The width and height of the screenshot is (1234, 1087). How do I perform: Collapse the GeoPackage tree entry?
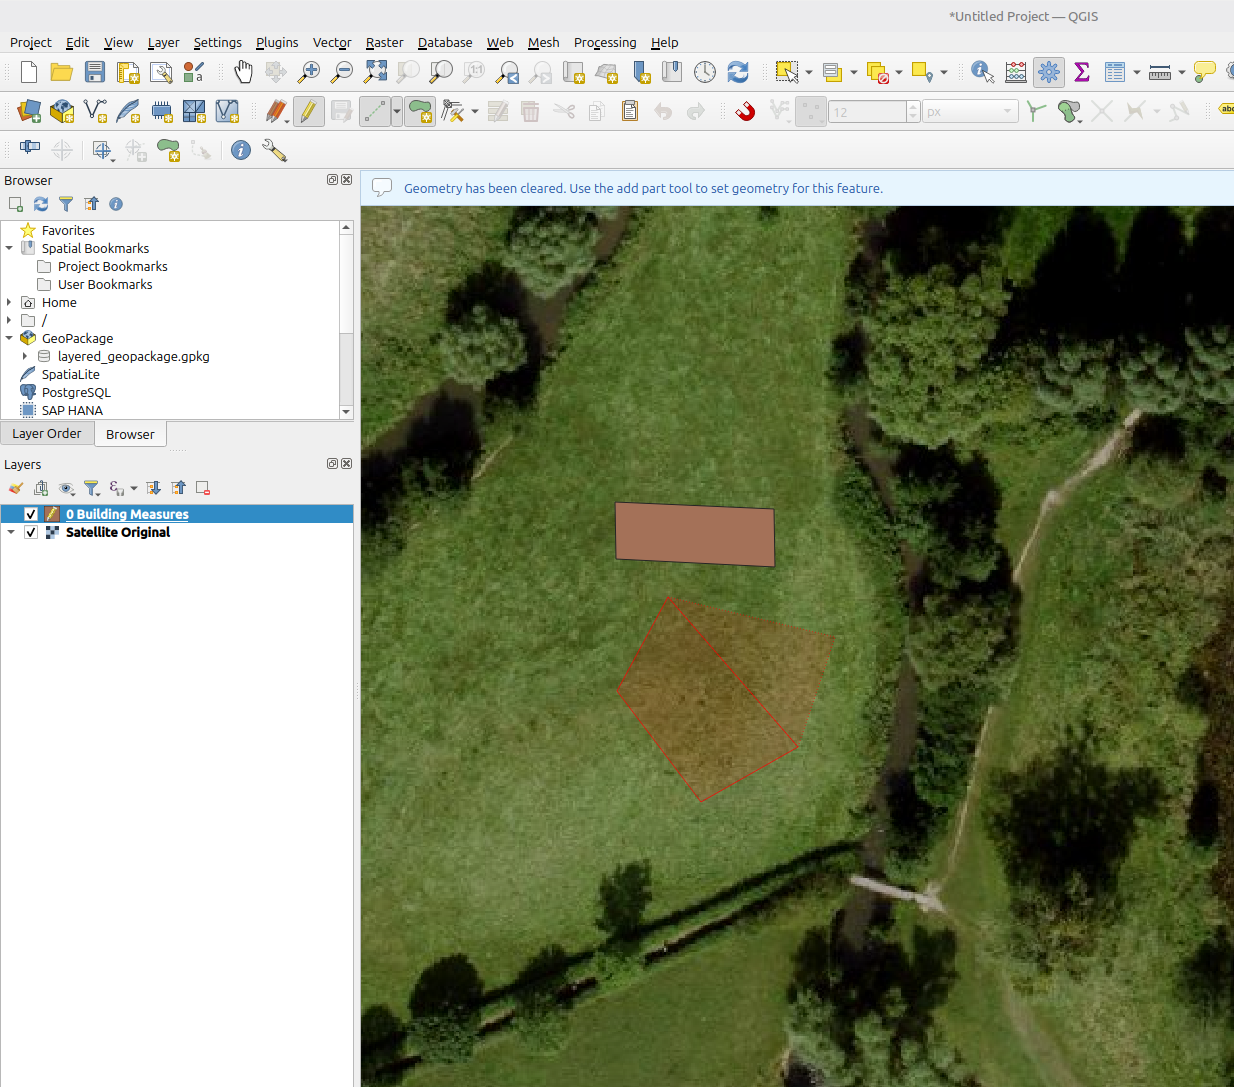8,338
